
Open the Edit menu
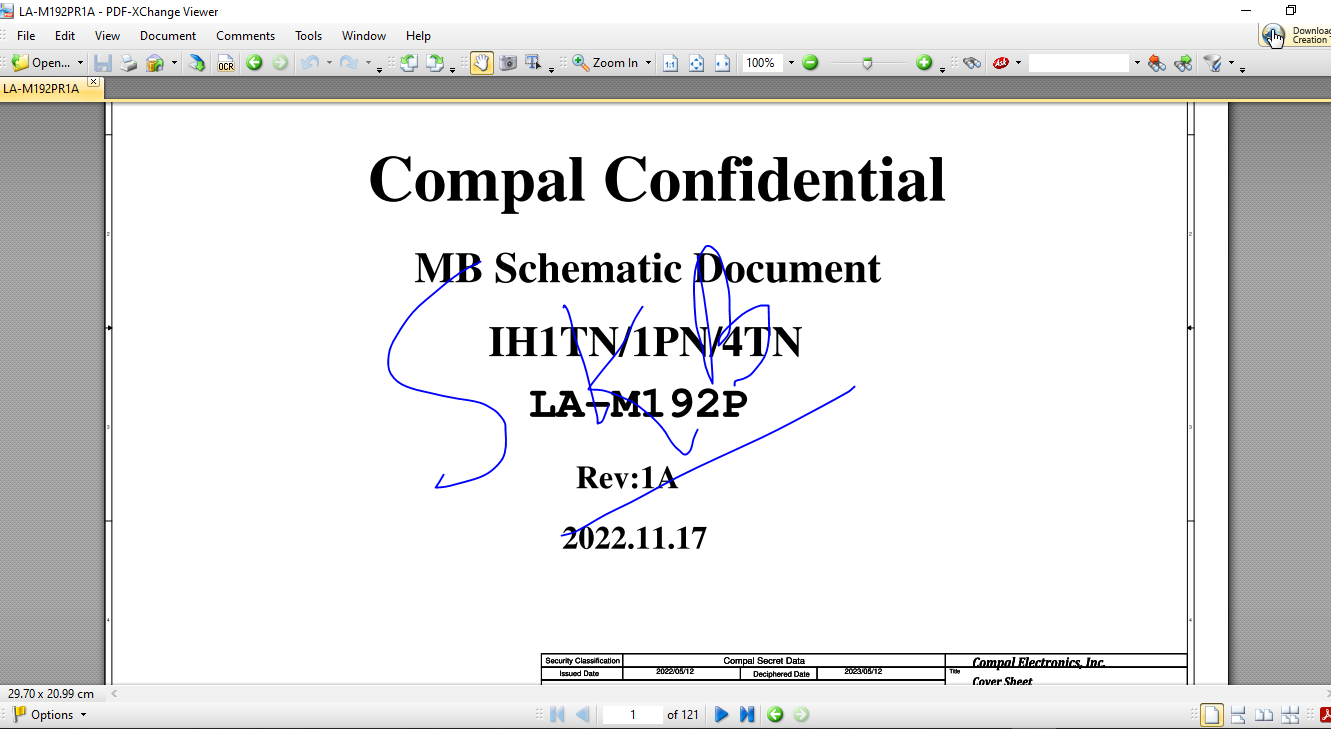click(x=65, y=36)
